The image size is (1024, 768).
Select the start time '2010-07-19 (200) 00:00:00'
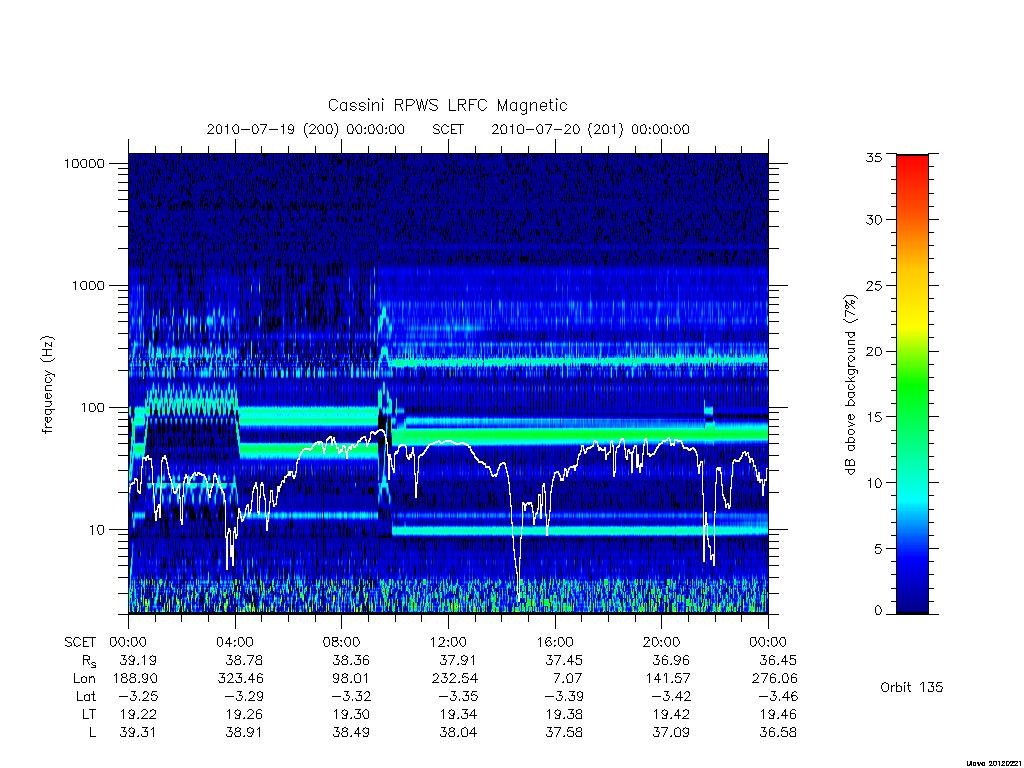point(306,129)
